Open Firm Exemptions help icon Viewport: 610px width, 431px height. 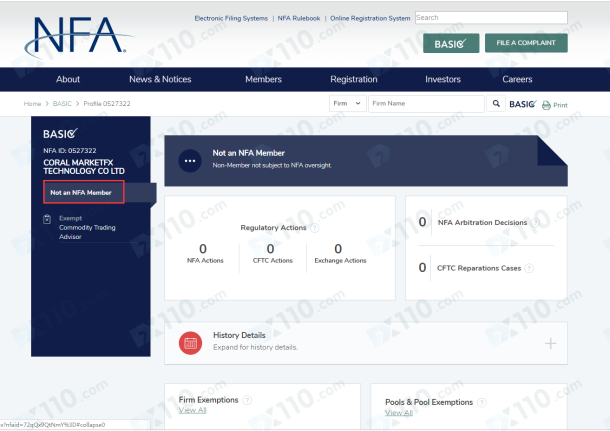(247, 400)
